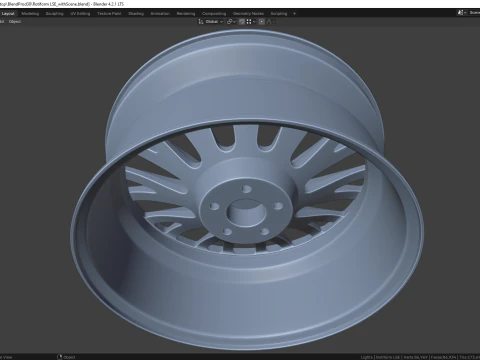Open the Object menu in viewport header
The image size is (480, 360).
15,22
